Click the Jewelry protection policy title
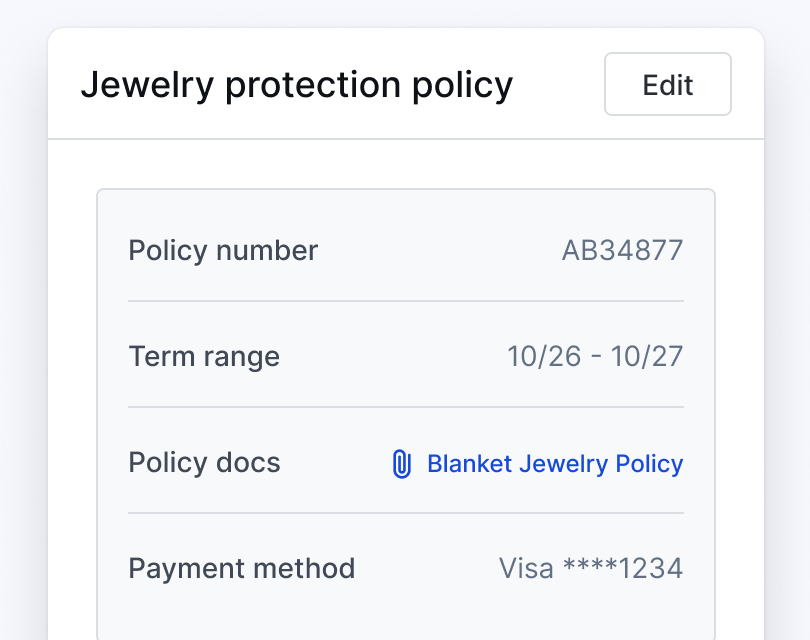 click(297, 84)
